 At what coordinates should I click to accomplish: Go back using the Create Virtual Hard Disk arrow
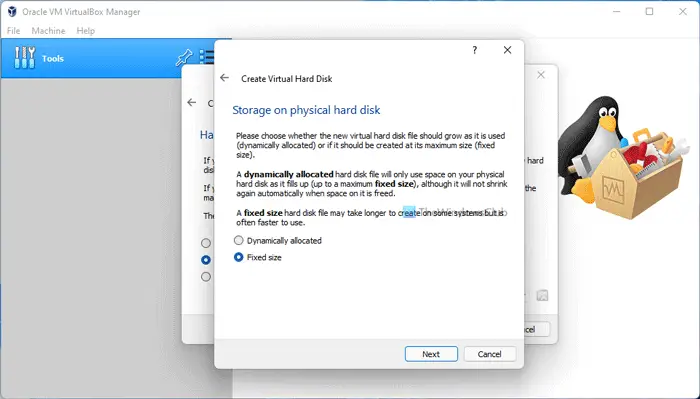(224, 78)
